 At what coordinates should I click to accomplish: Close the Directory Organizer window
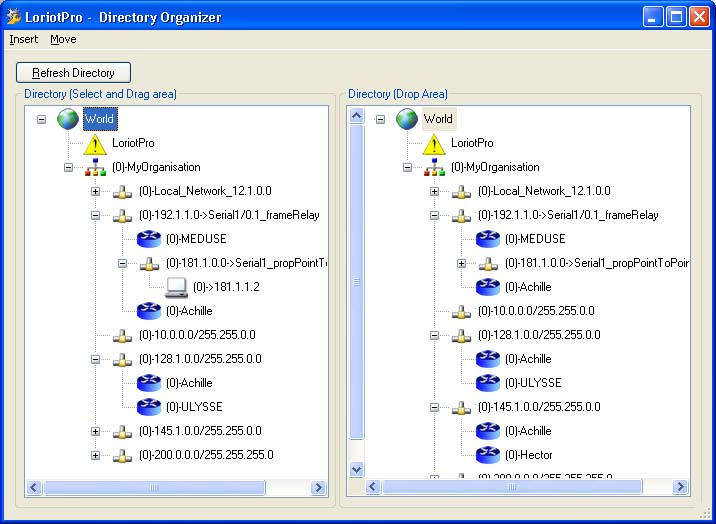pos(700,17)
